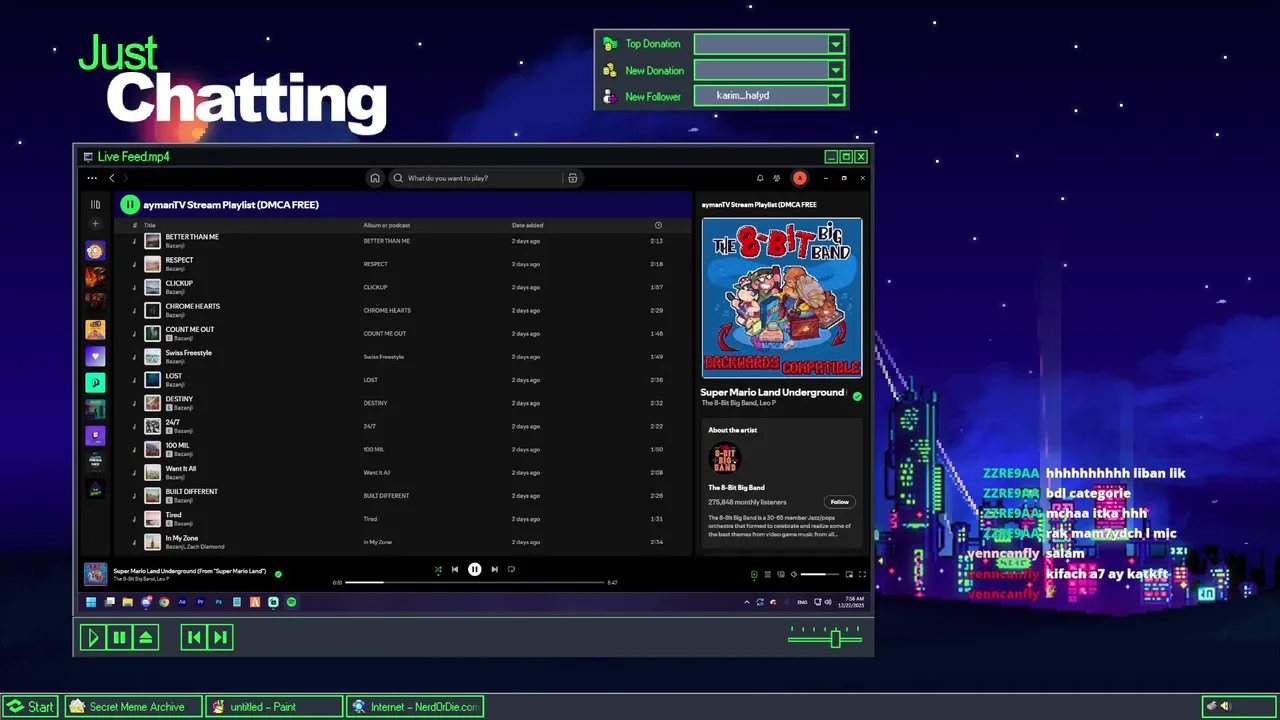
Task: Open the mini player icon
Action: coord(849,575)
